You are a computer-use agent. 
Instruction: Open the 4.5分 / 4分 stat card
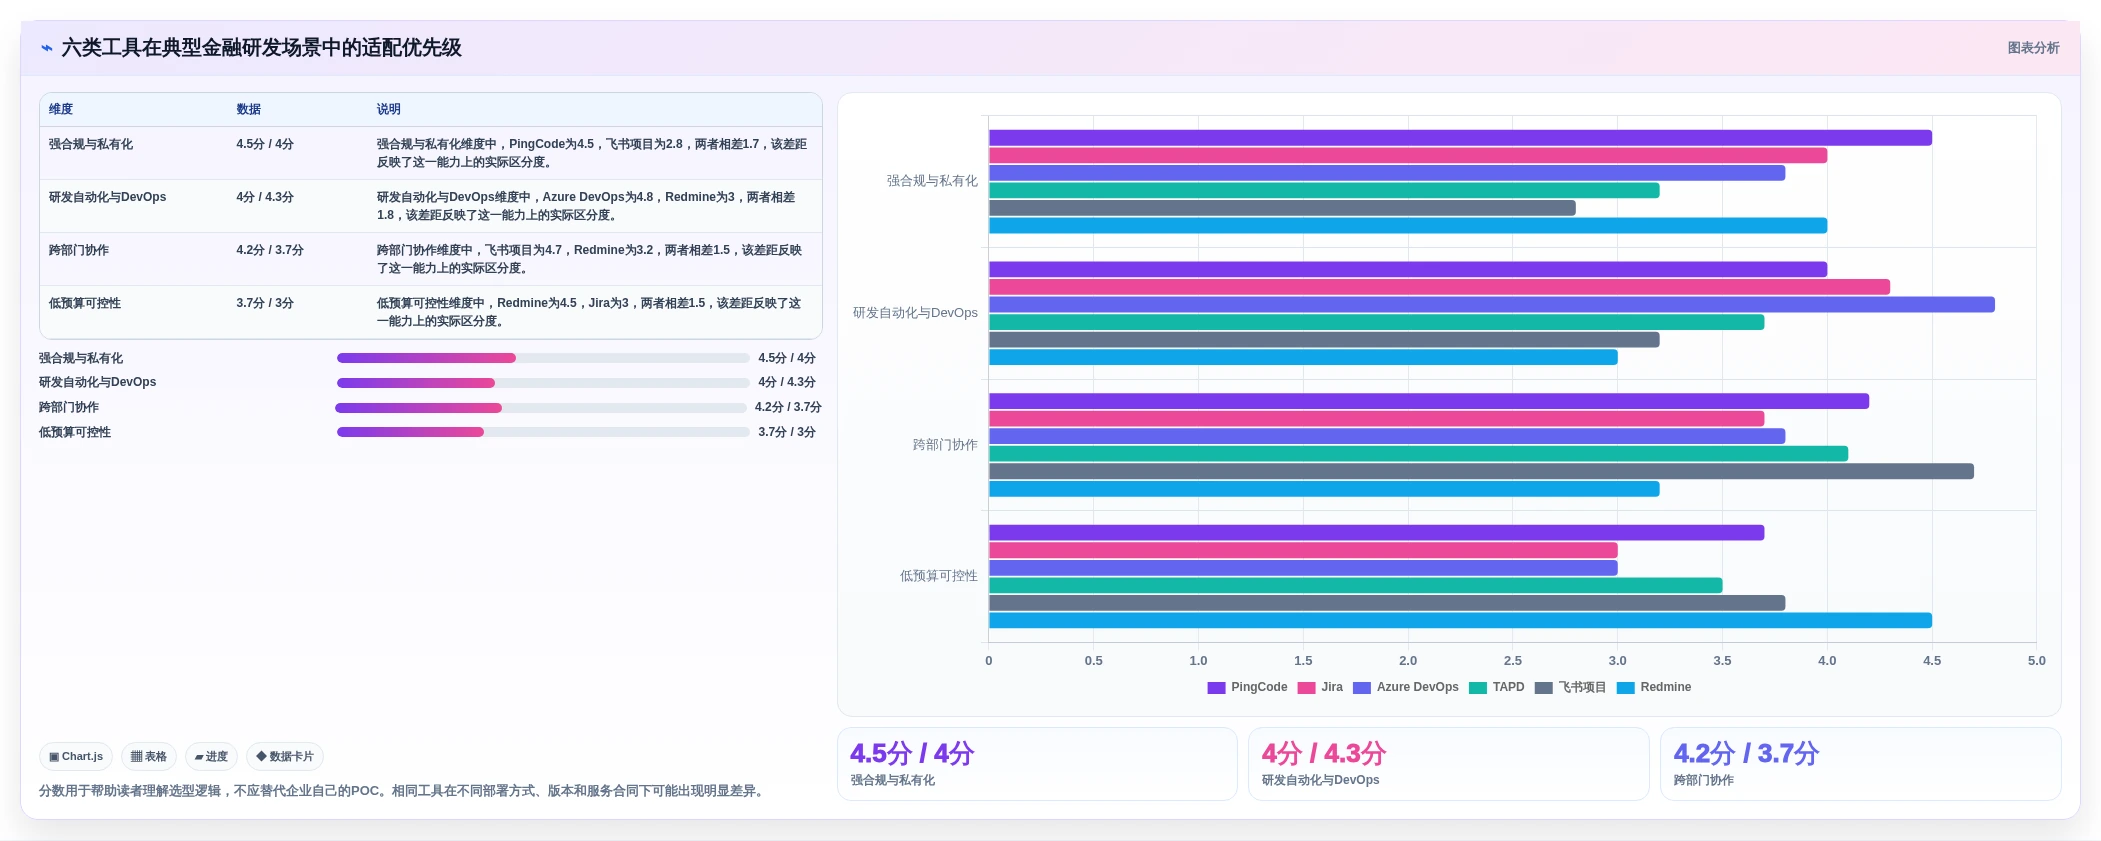1037,764
